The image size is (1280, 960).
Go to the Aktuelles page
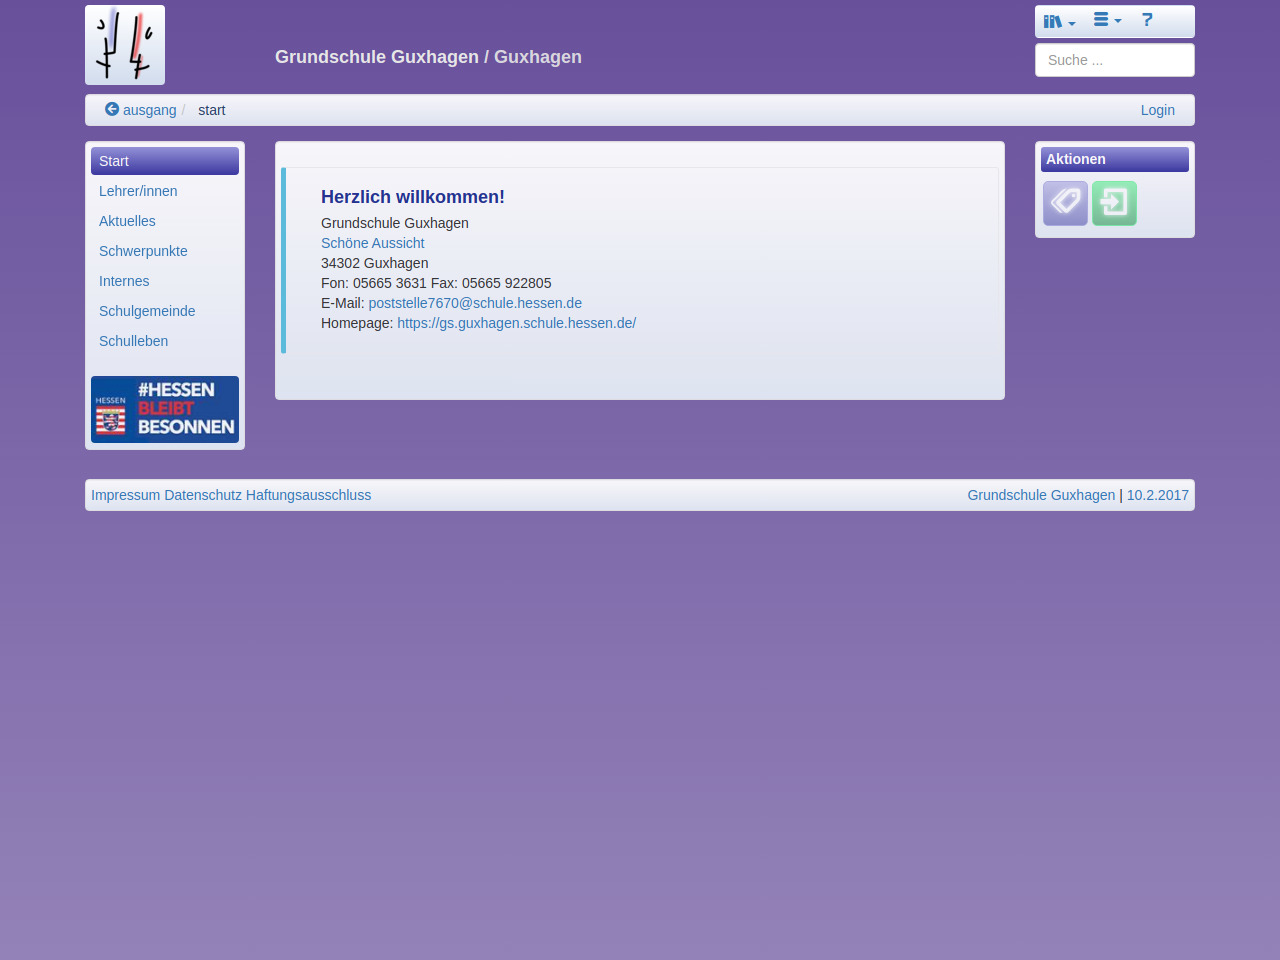[127, 221]
